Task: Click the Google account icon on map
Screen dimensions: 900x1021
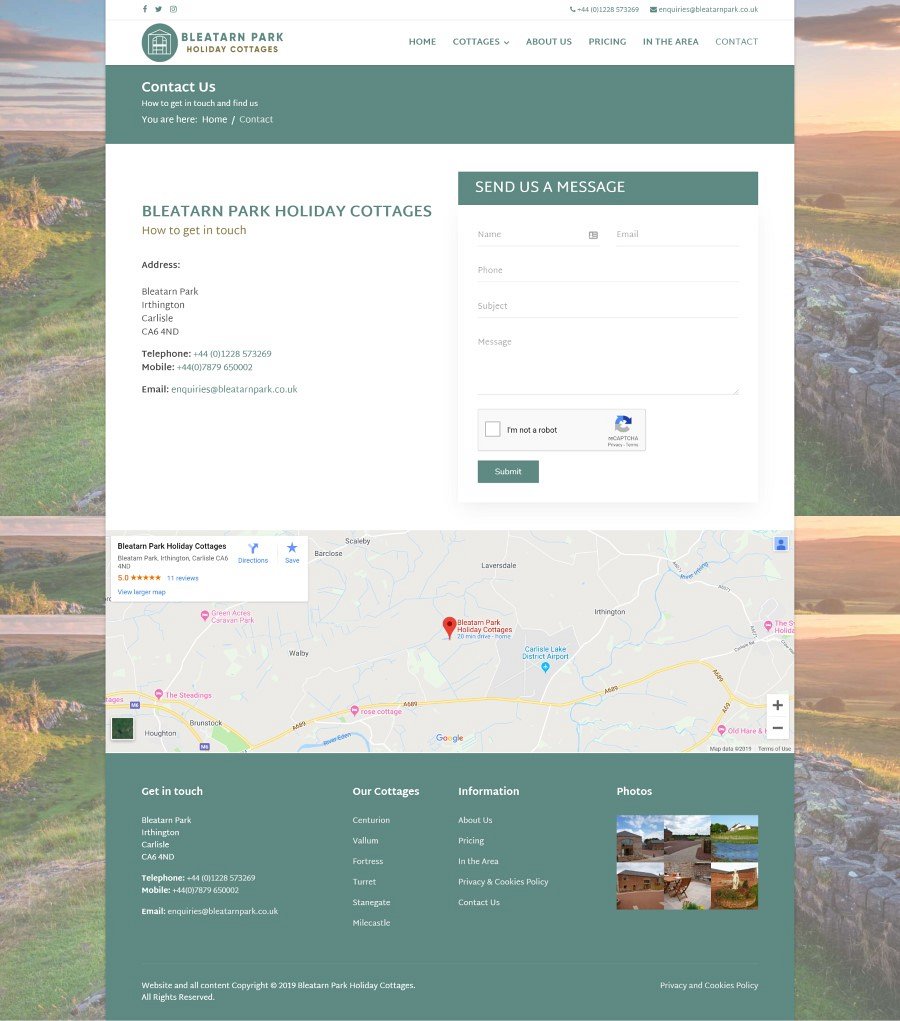Action: coord(781,543)
